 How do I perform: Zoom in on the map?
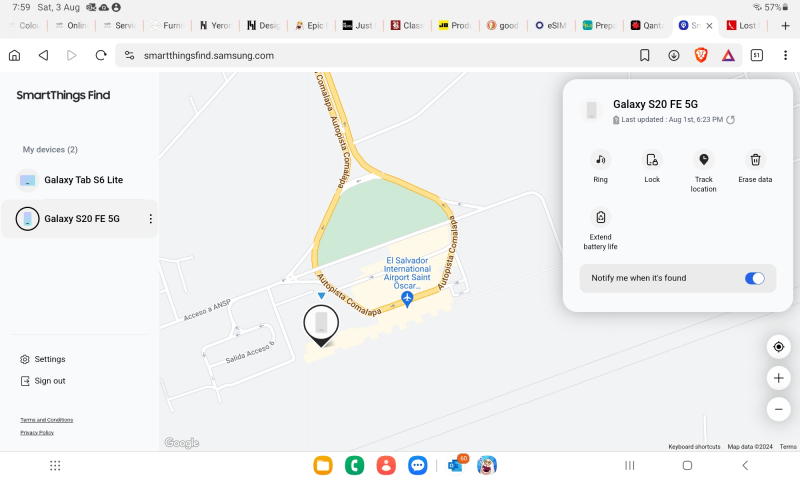coord(779,378)
